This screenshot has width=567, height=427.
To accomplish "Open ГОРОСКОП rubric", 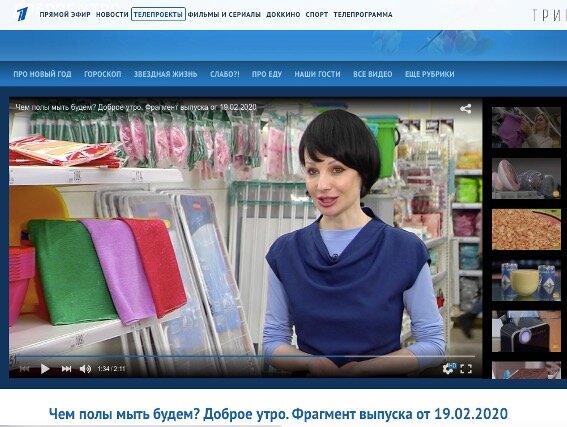I will coord(103,74).
